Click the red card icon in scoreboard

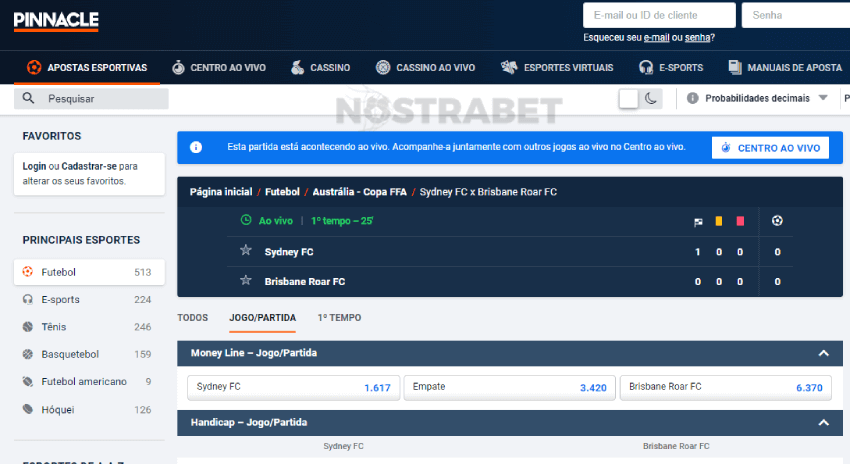pos(740,221)
